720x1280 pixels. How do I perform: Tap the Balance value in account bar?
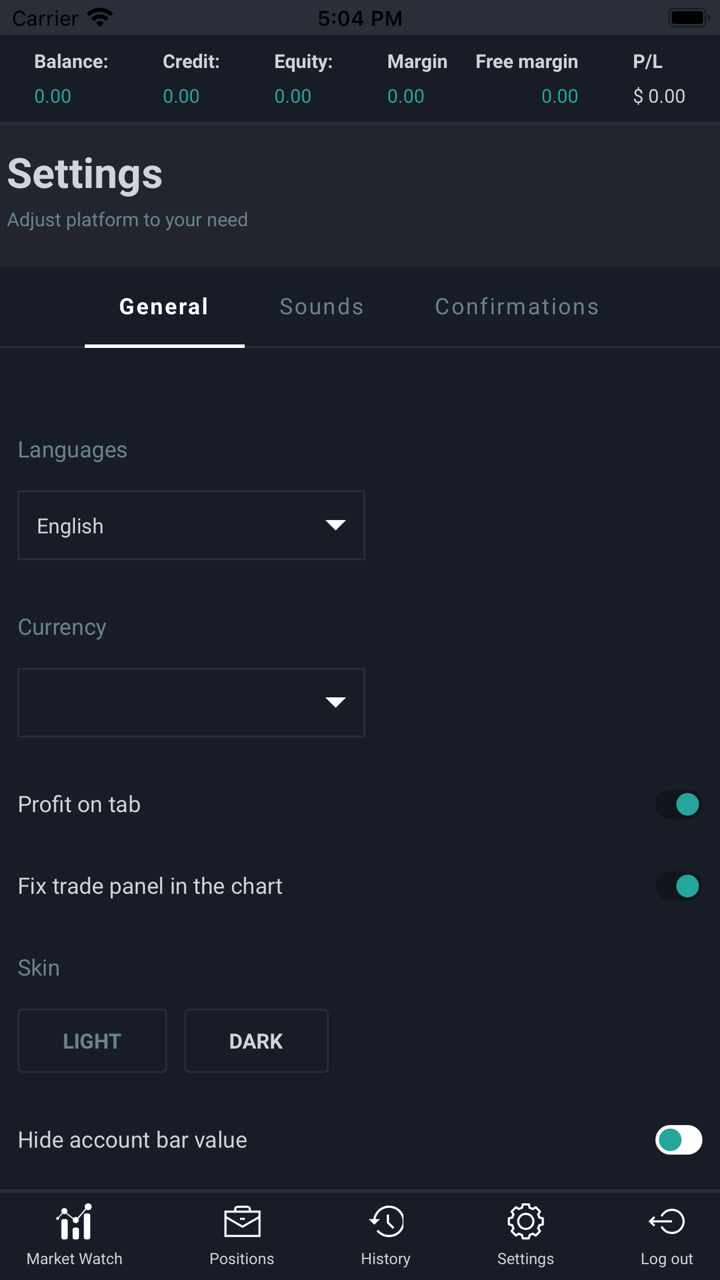coord(53,97)
